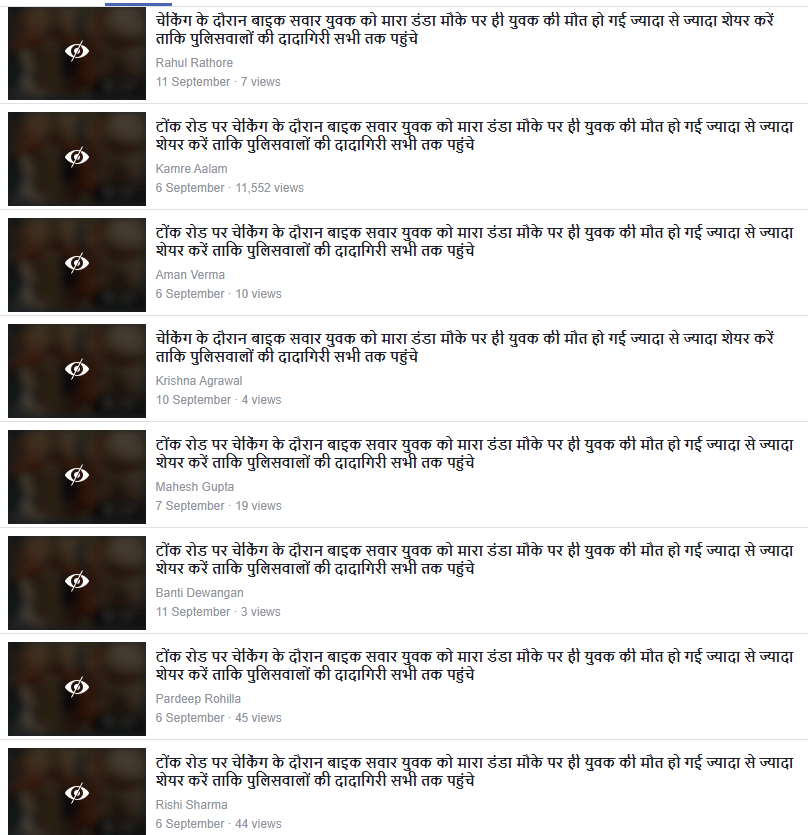Open Mahesh Gupta's profile name

click(194, 487)
